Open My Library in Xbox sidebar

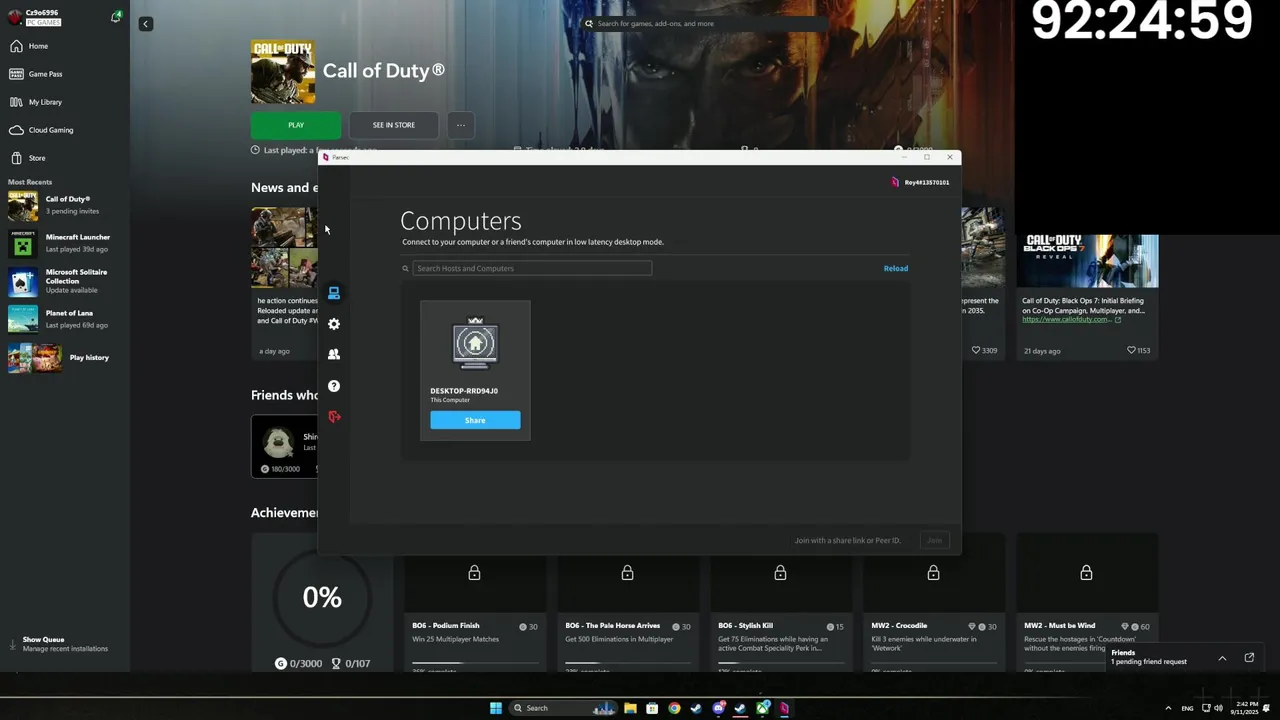[x=45, y=102]
